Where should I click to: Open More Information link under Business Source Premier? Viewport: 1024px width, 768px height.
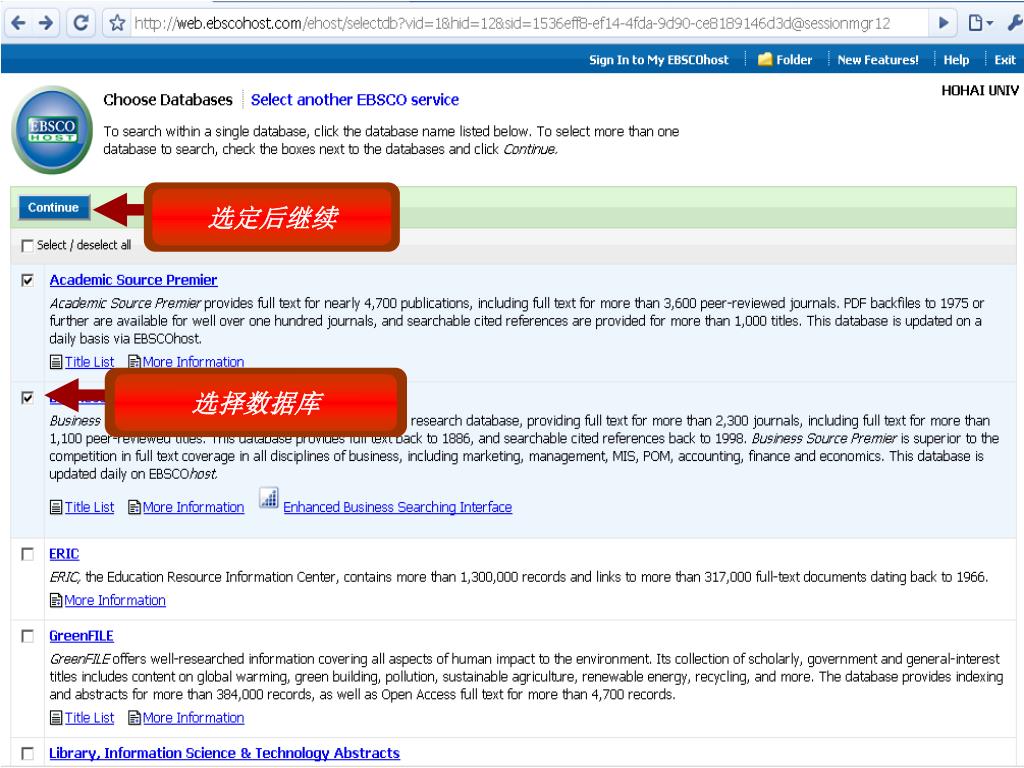193,507
